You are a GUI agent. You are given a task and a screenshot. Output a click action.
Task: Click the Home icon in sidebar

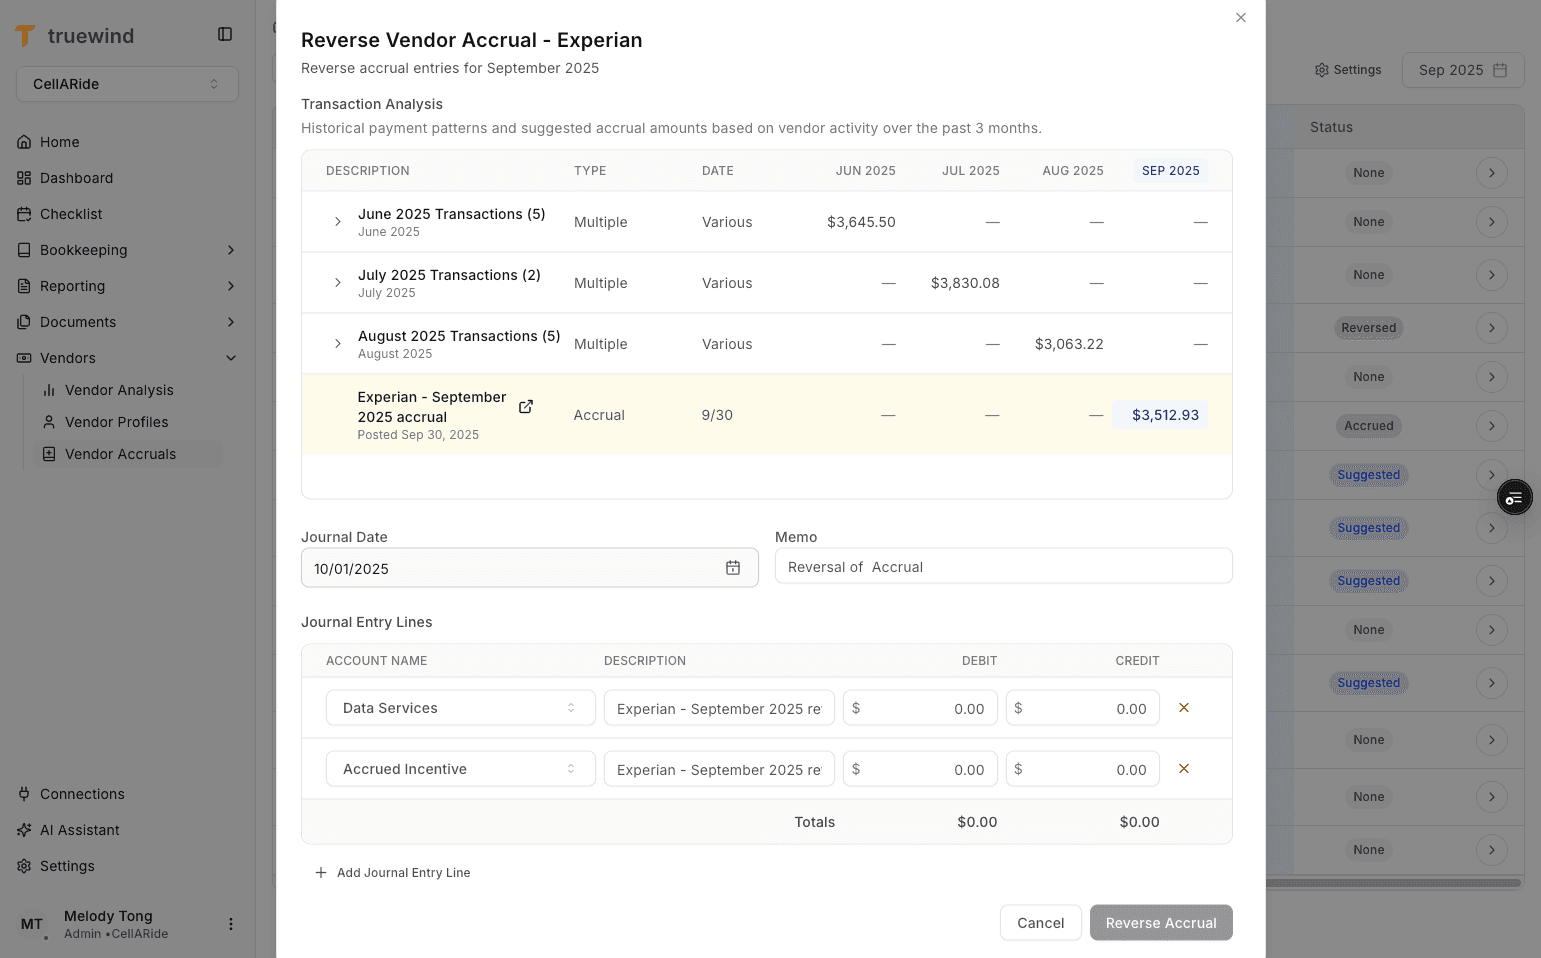[24, 142]
